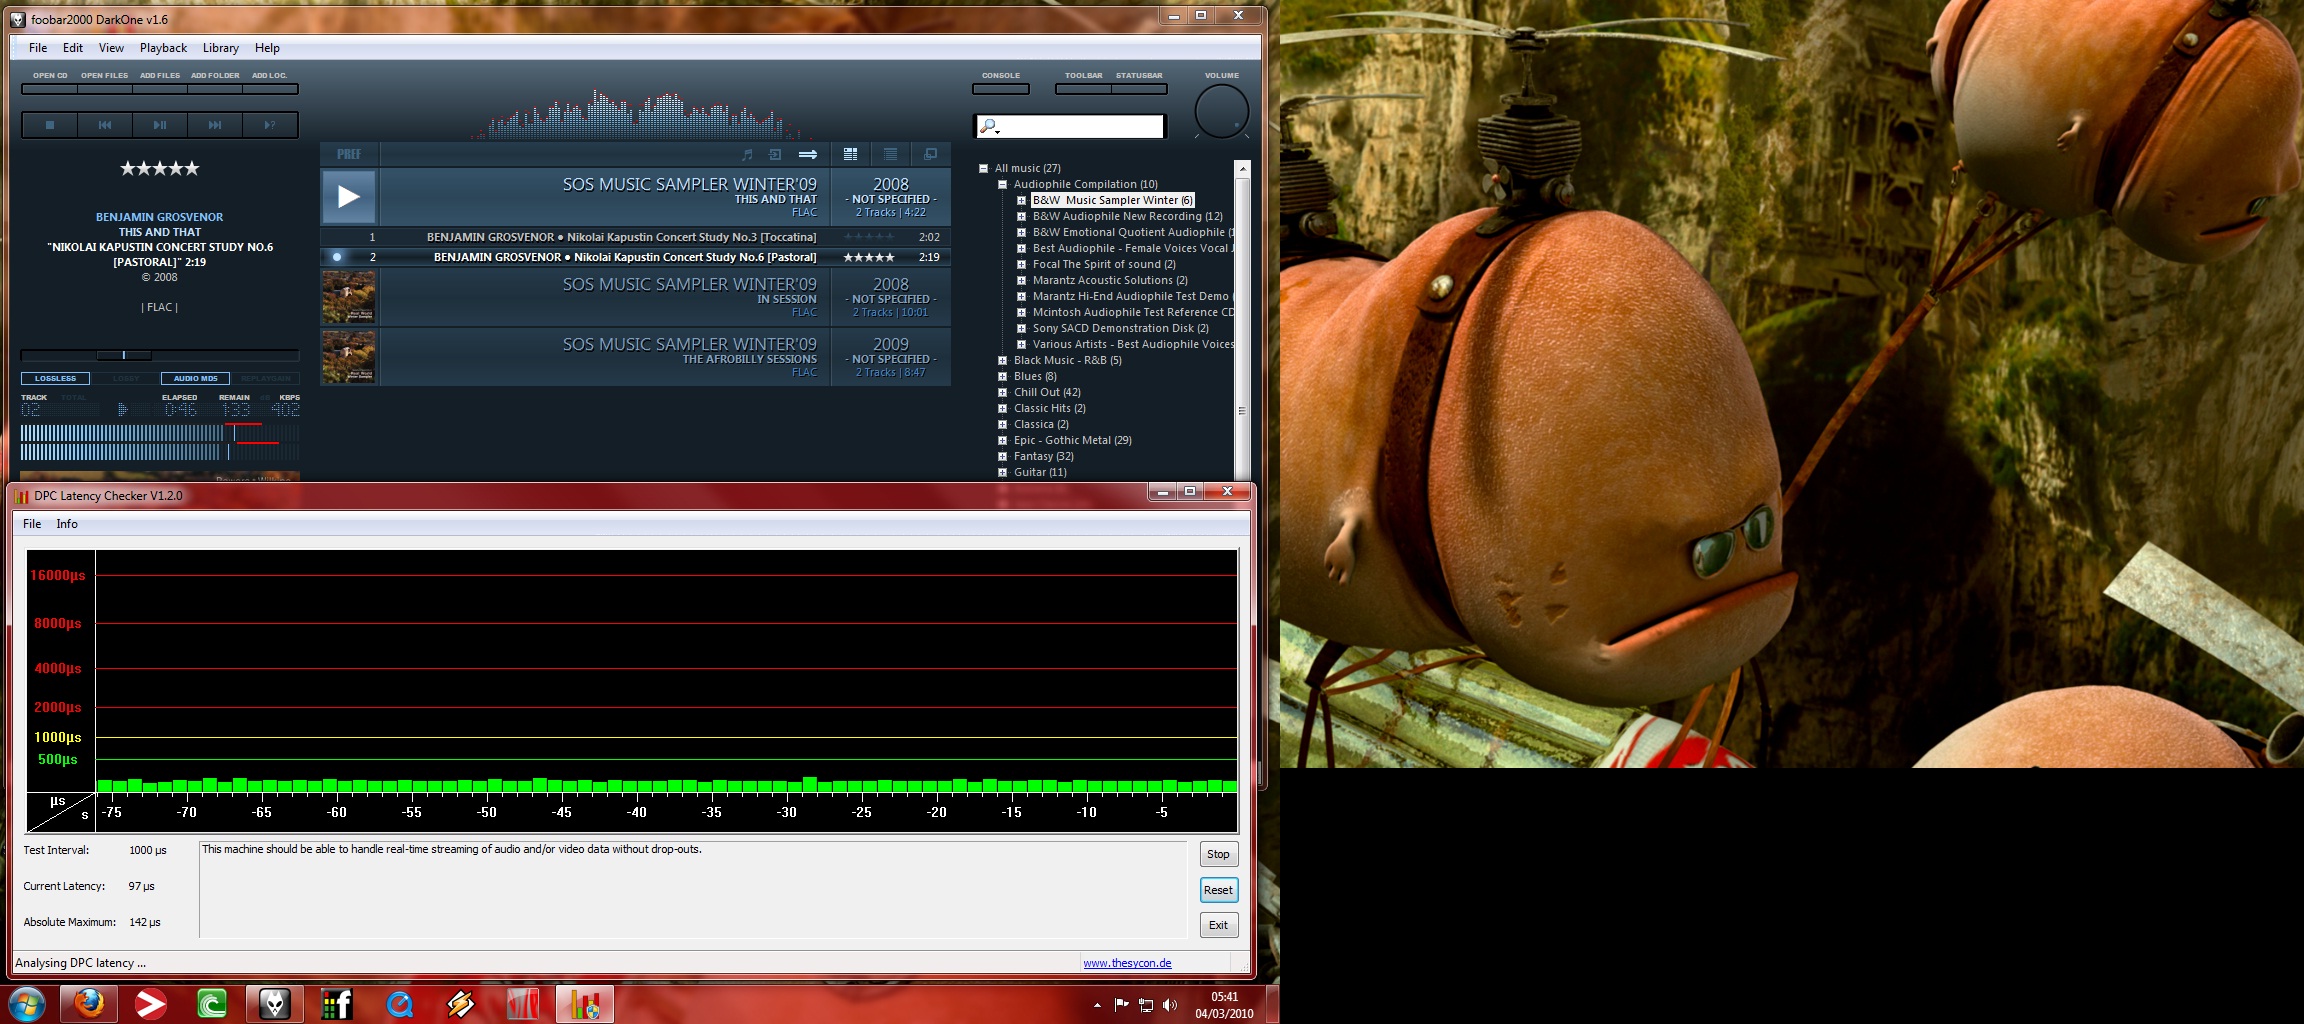Open the red curtain app taskbar icon
Viewport: 2304px width, 1024px height.
523,1003
